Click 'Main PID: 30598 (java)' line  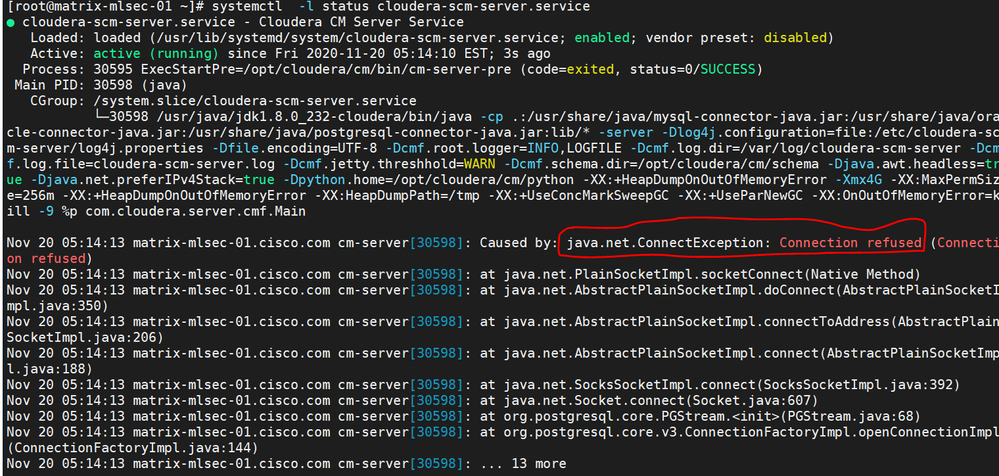(x=100, y=85)
